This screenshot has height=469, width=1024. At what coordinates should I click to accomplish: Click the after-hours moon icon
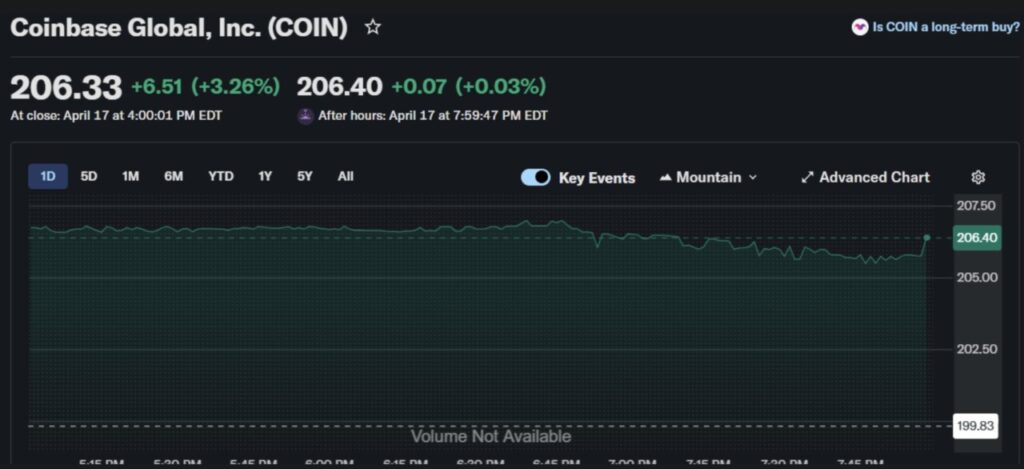[305, 116]
